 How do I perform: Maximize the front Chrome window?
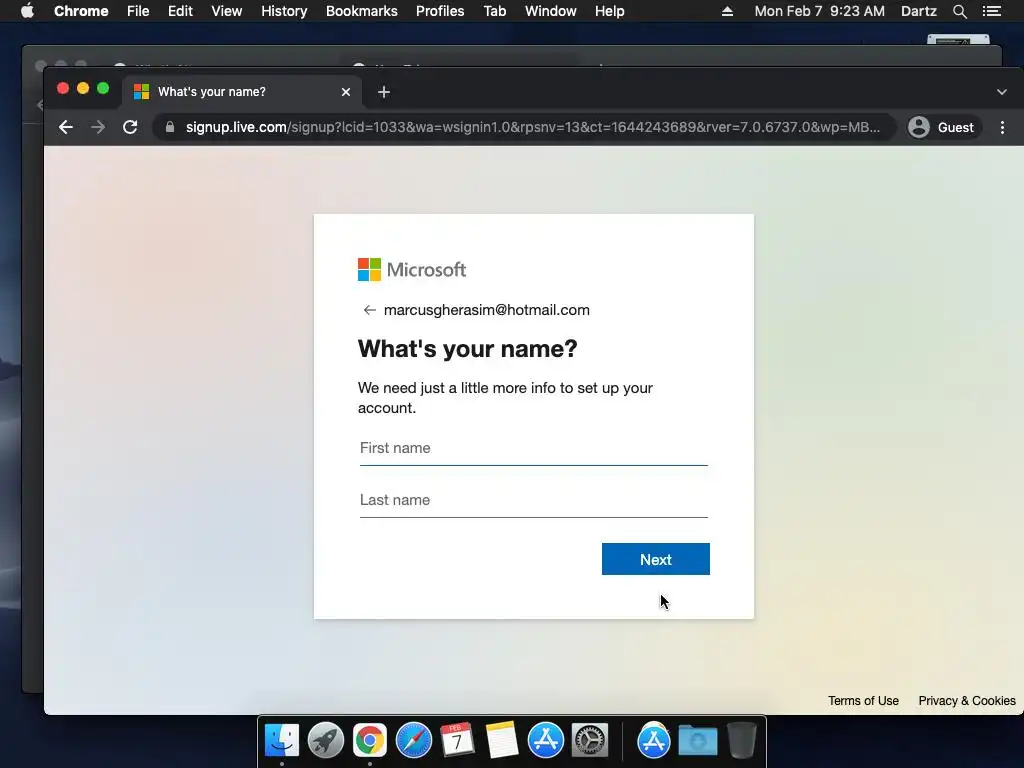(103, 88)
